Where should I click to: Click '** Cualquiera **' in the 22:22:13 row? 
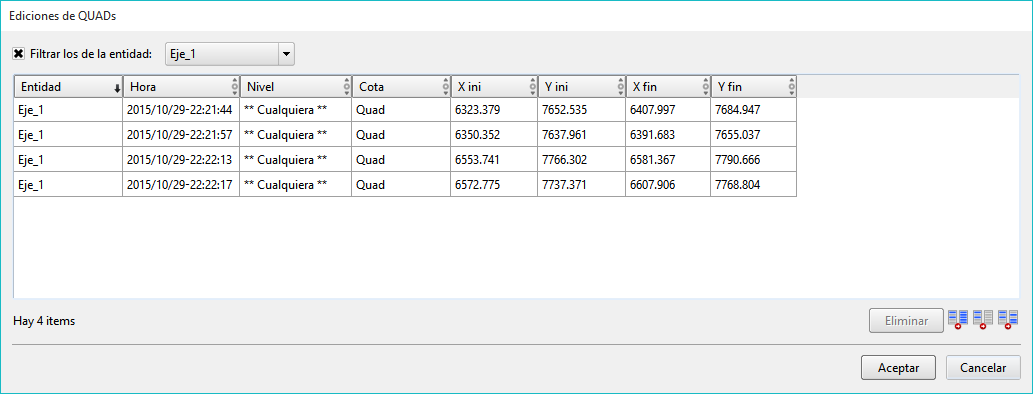pos(296,160)
